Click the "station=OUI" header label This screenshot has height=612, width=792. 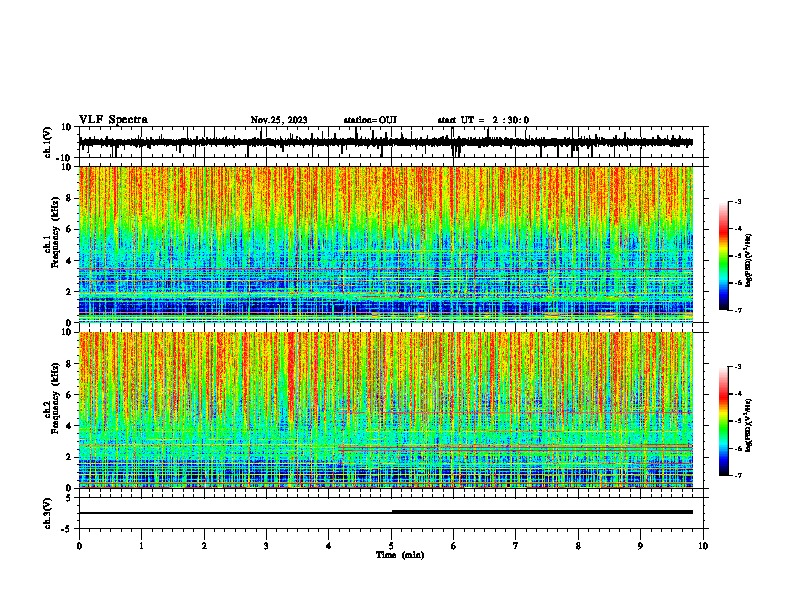click(370, 120)
